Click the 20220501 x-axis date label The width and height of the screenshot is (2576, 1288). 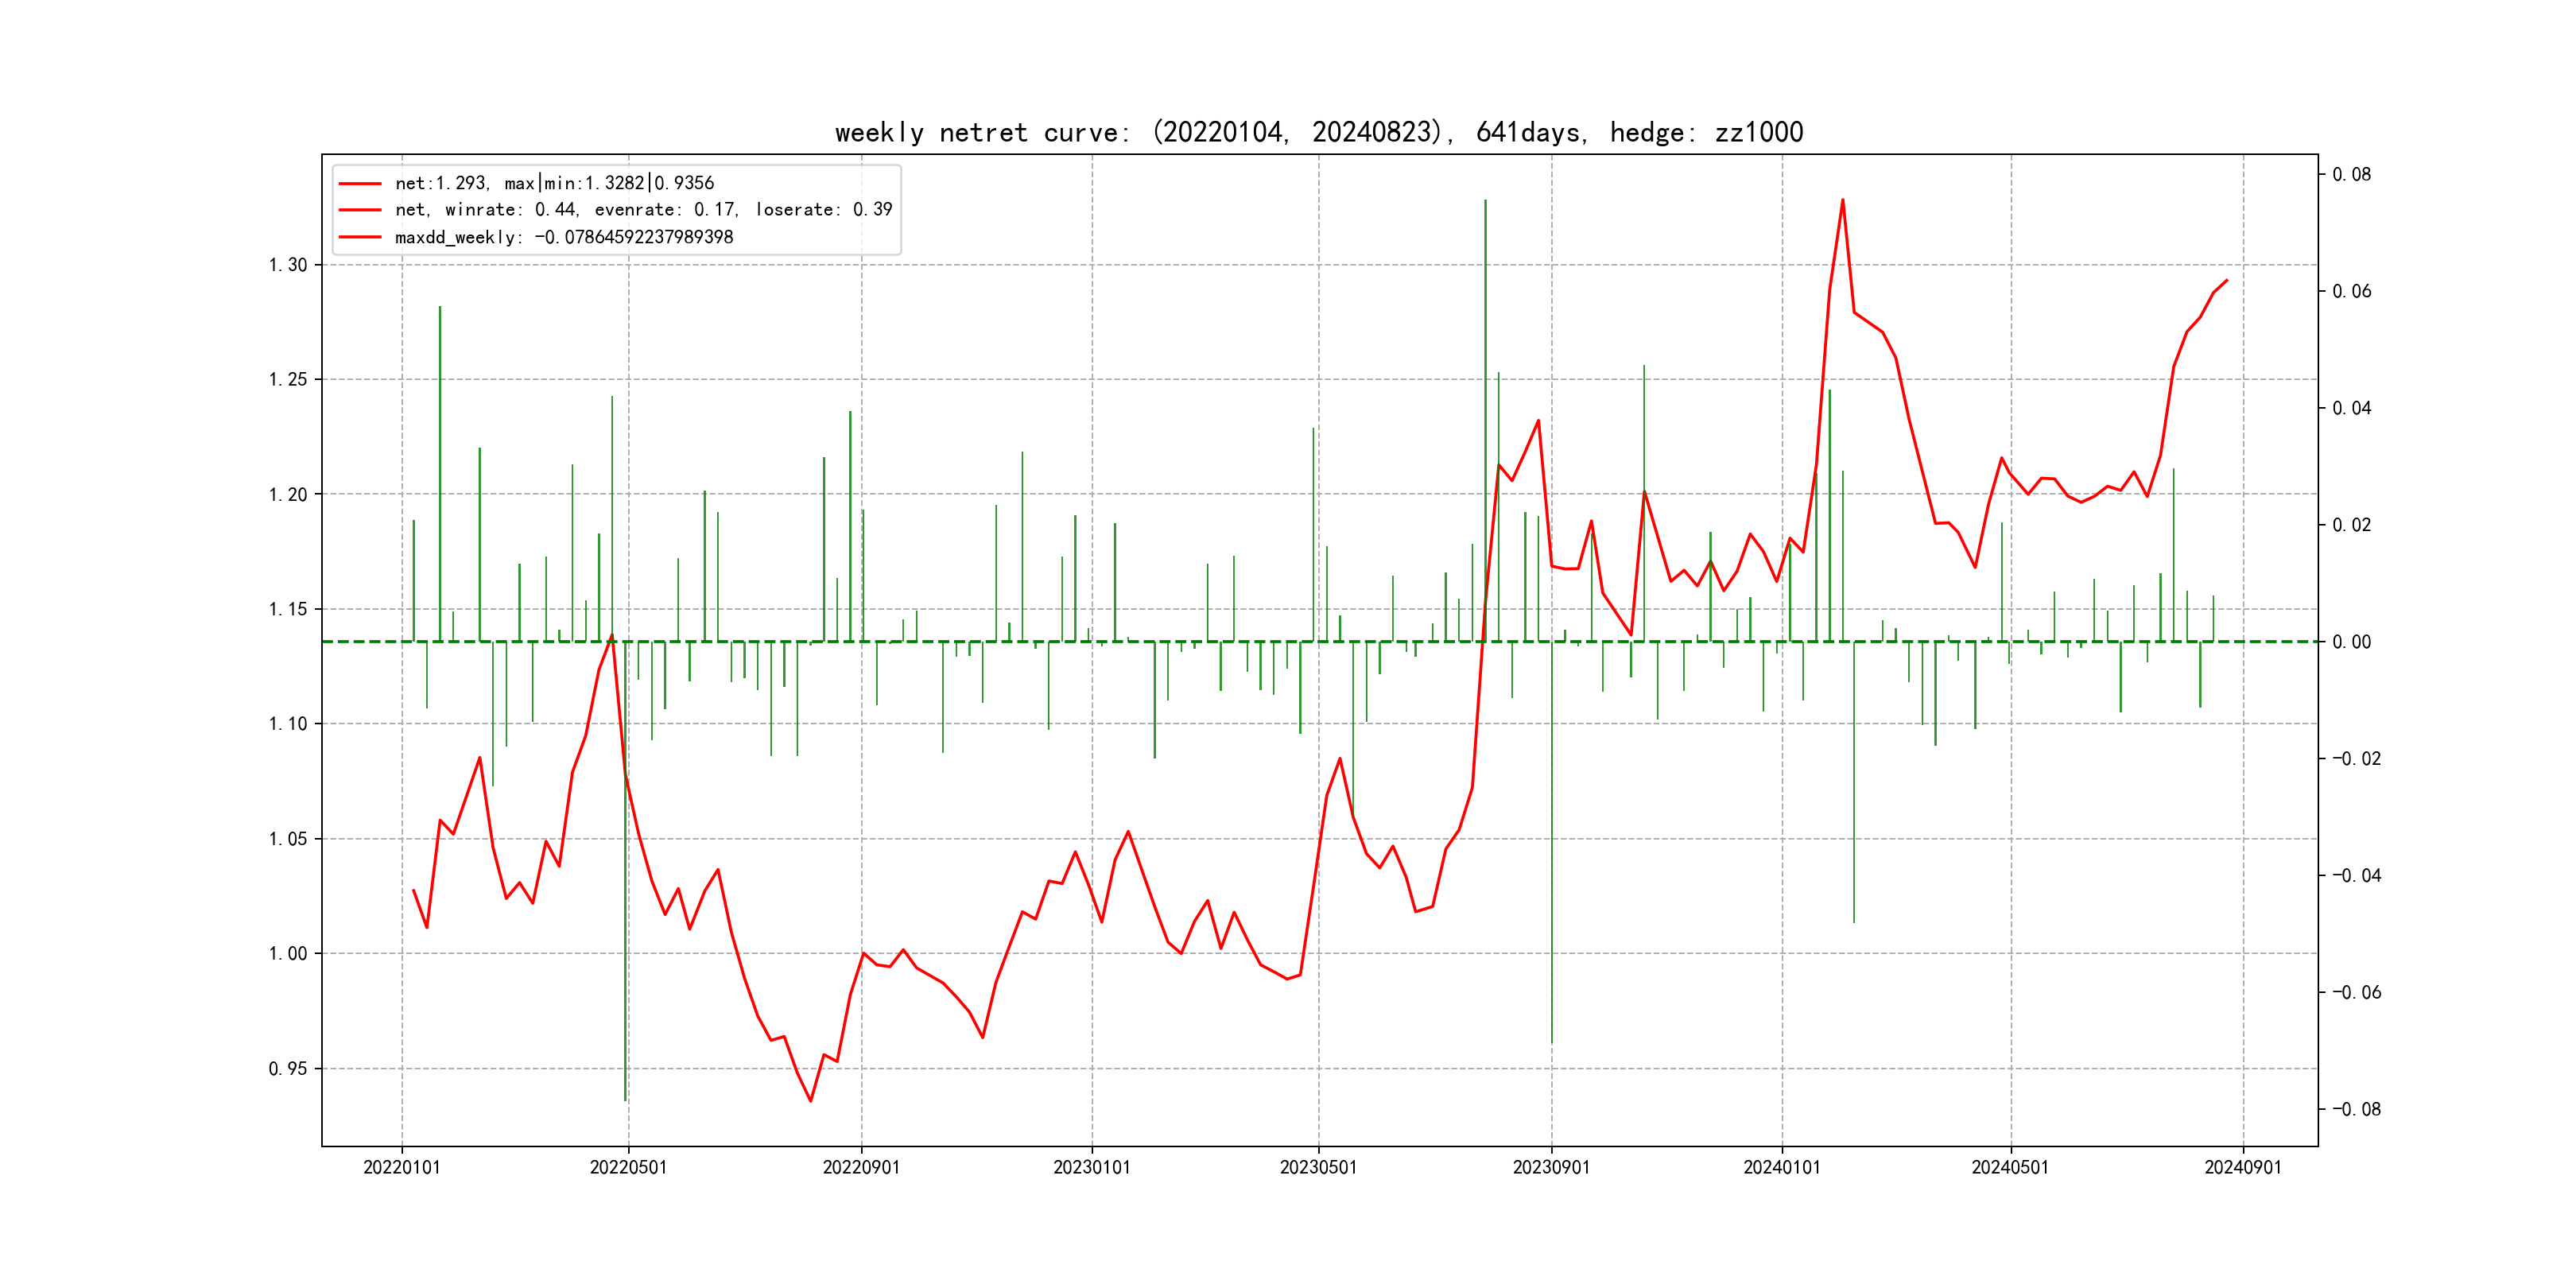(628, 1167)
